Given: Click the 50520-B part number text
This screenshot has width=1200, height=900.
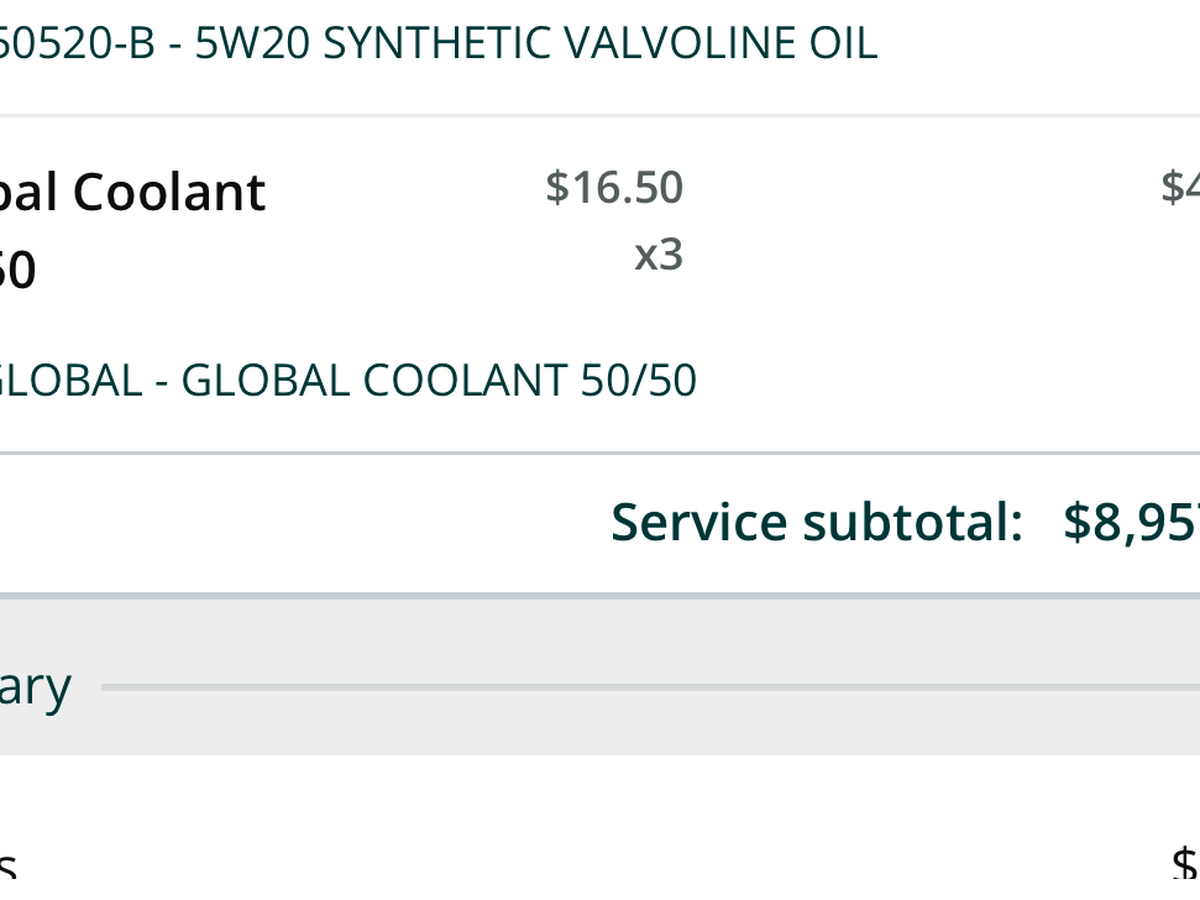Looking at the screenshot, I should click(x=77, y=44).
